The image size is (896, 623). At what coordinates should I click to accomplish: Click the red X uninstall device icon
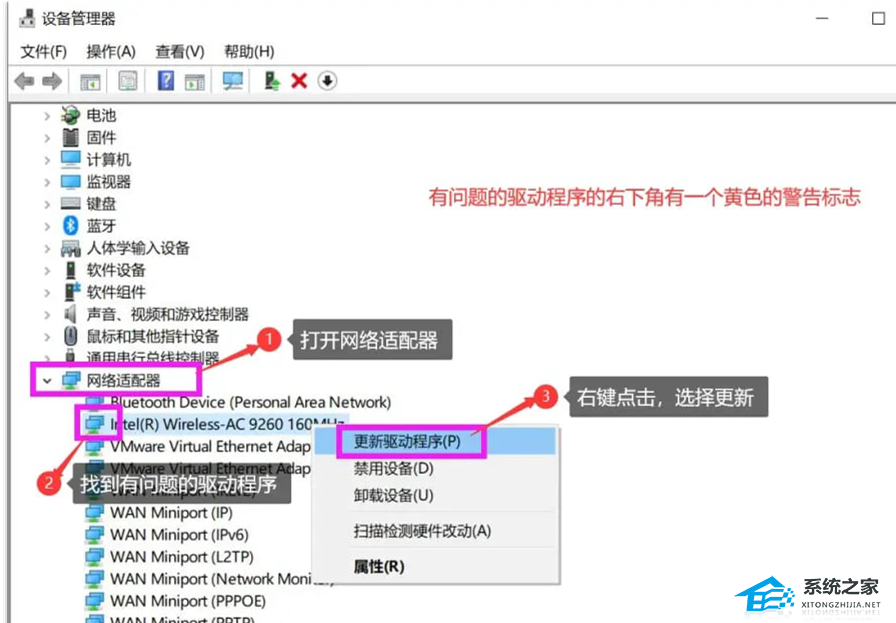pyautogui.click(x=298, y=81)
